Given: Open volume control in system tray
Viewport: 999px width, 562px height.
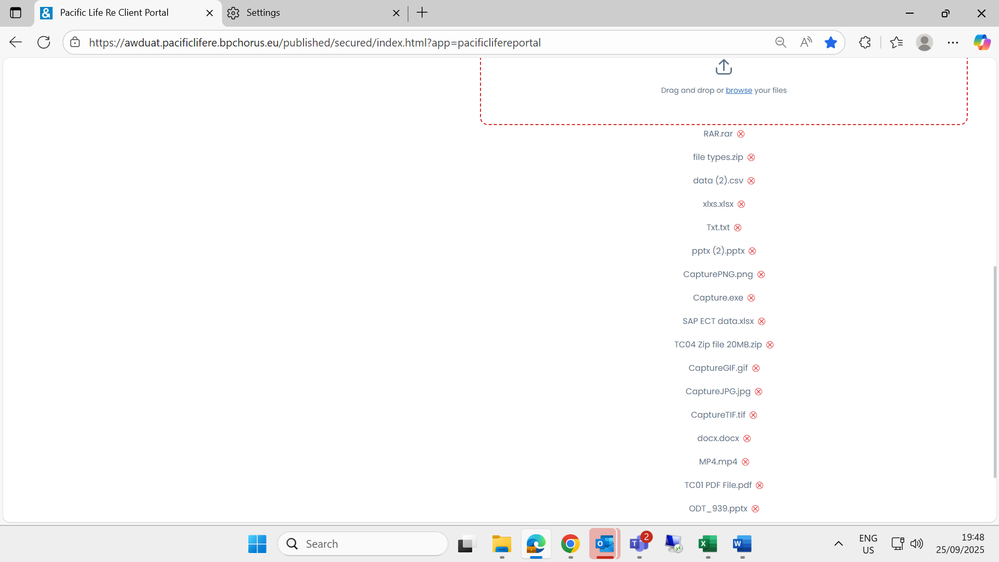Looking at the screenshot, I should [x=917, y=544].
